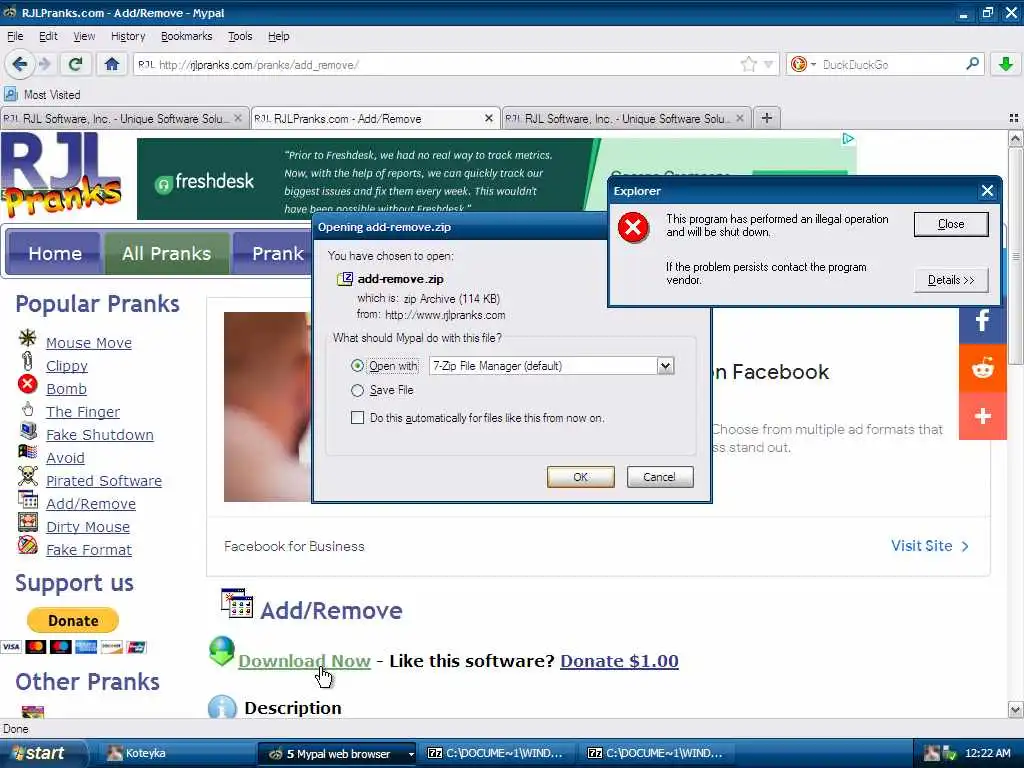Open the Edit menu
Viewport: 1024px width, 768px height.
tap(48, 36)
